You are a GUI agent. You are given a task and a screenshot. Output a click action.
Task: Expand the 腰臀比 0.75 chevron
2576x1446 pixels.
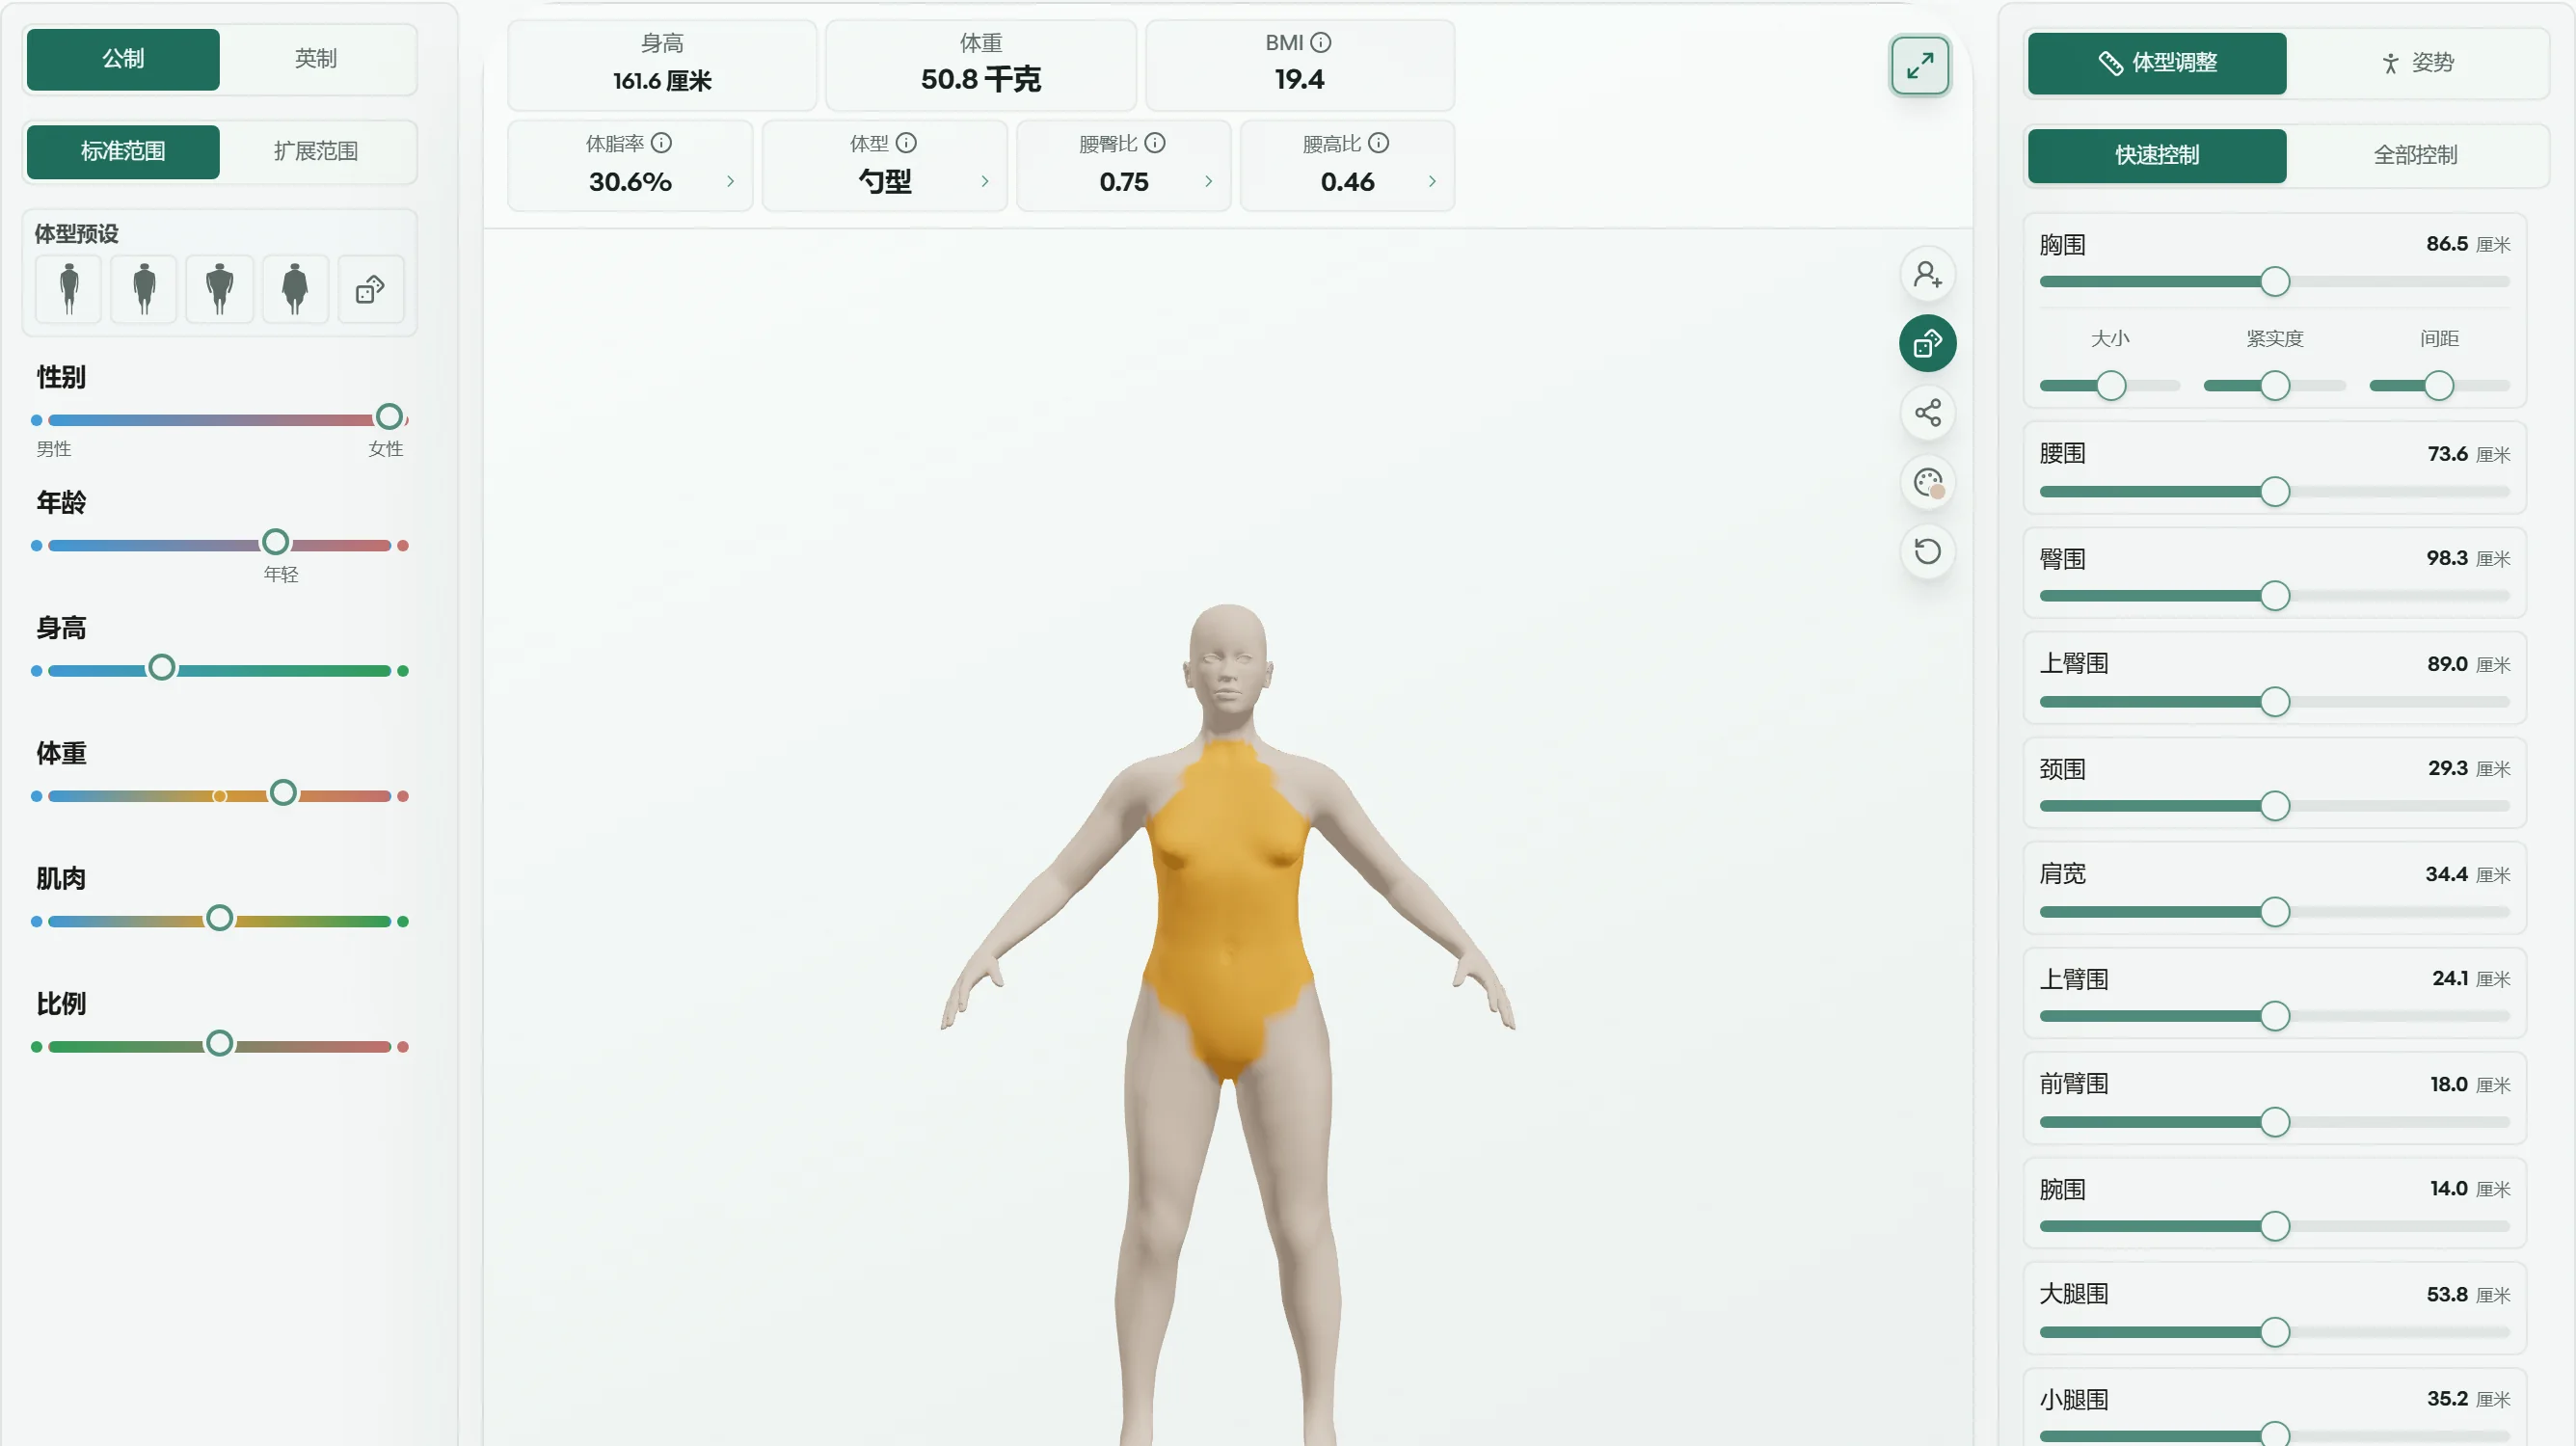(1208, 181)
